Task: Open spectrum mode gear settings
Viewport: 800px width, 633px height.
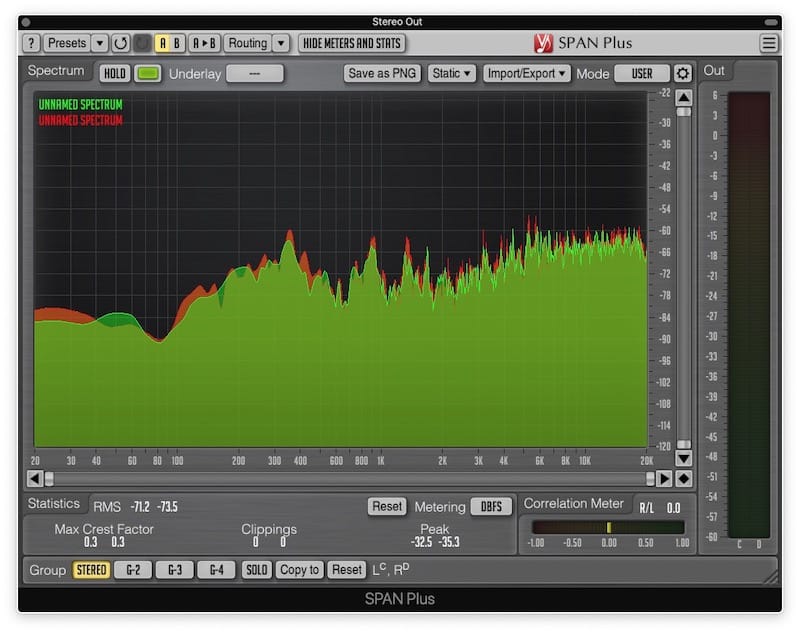Action: click(x=683, y=73)
